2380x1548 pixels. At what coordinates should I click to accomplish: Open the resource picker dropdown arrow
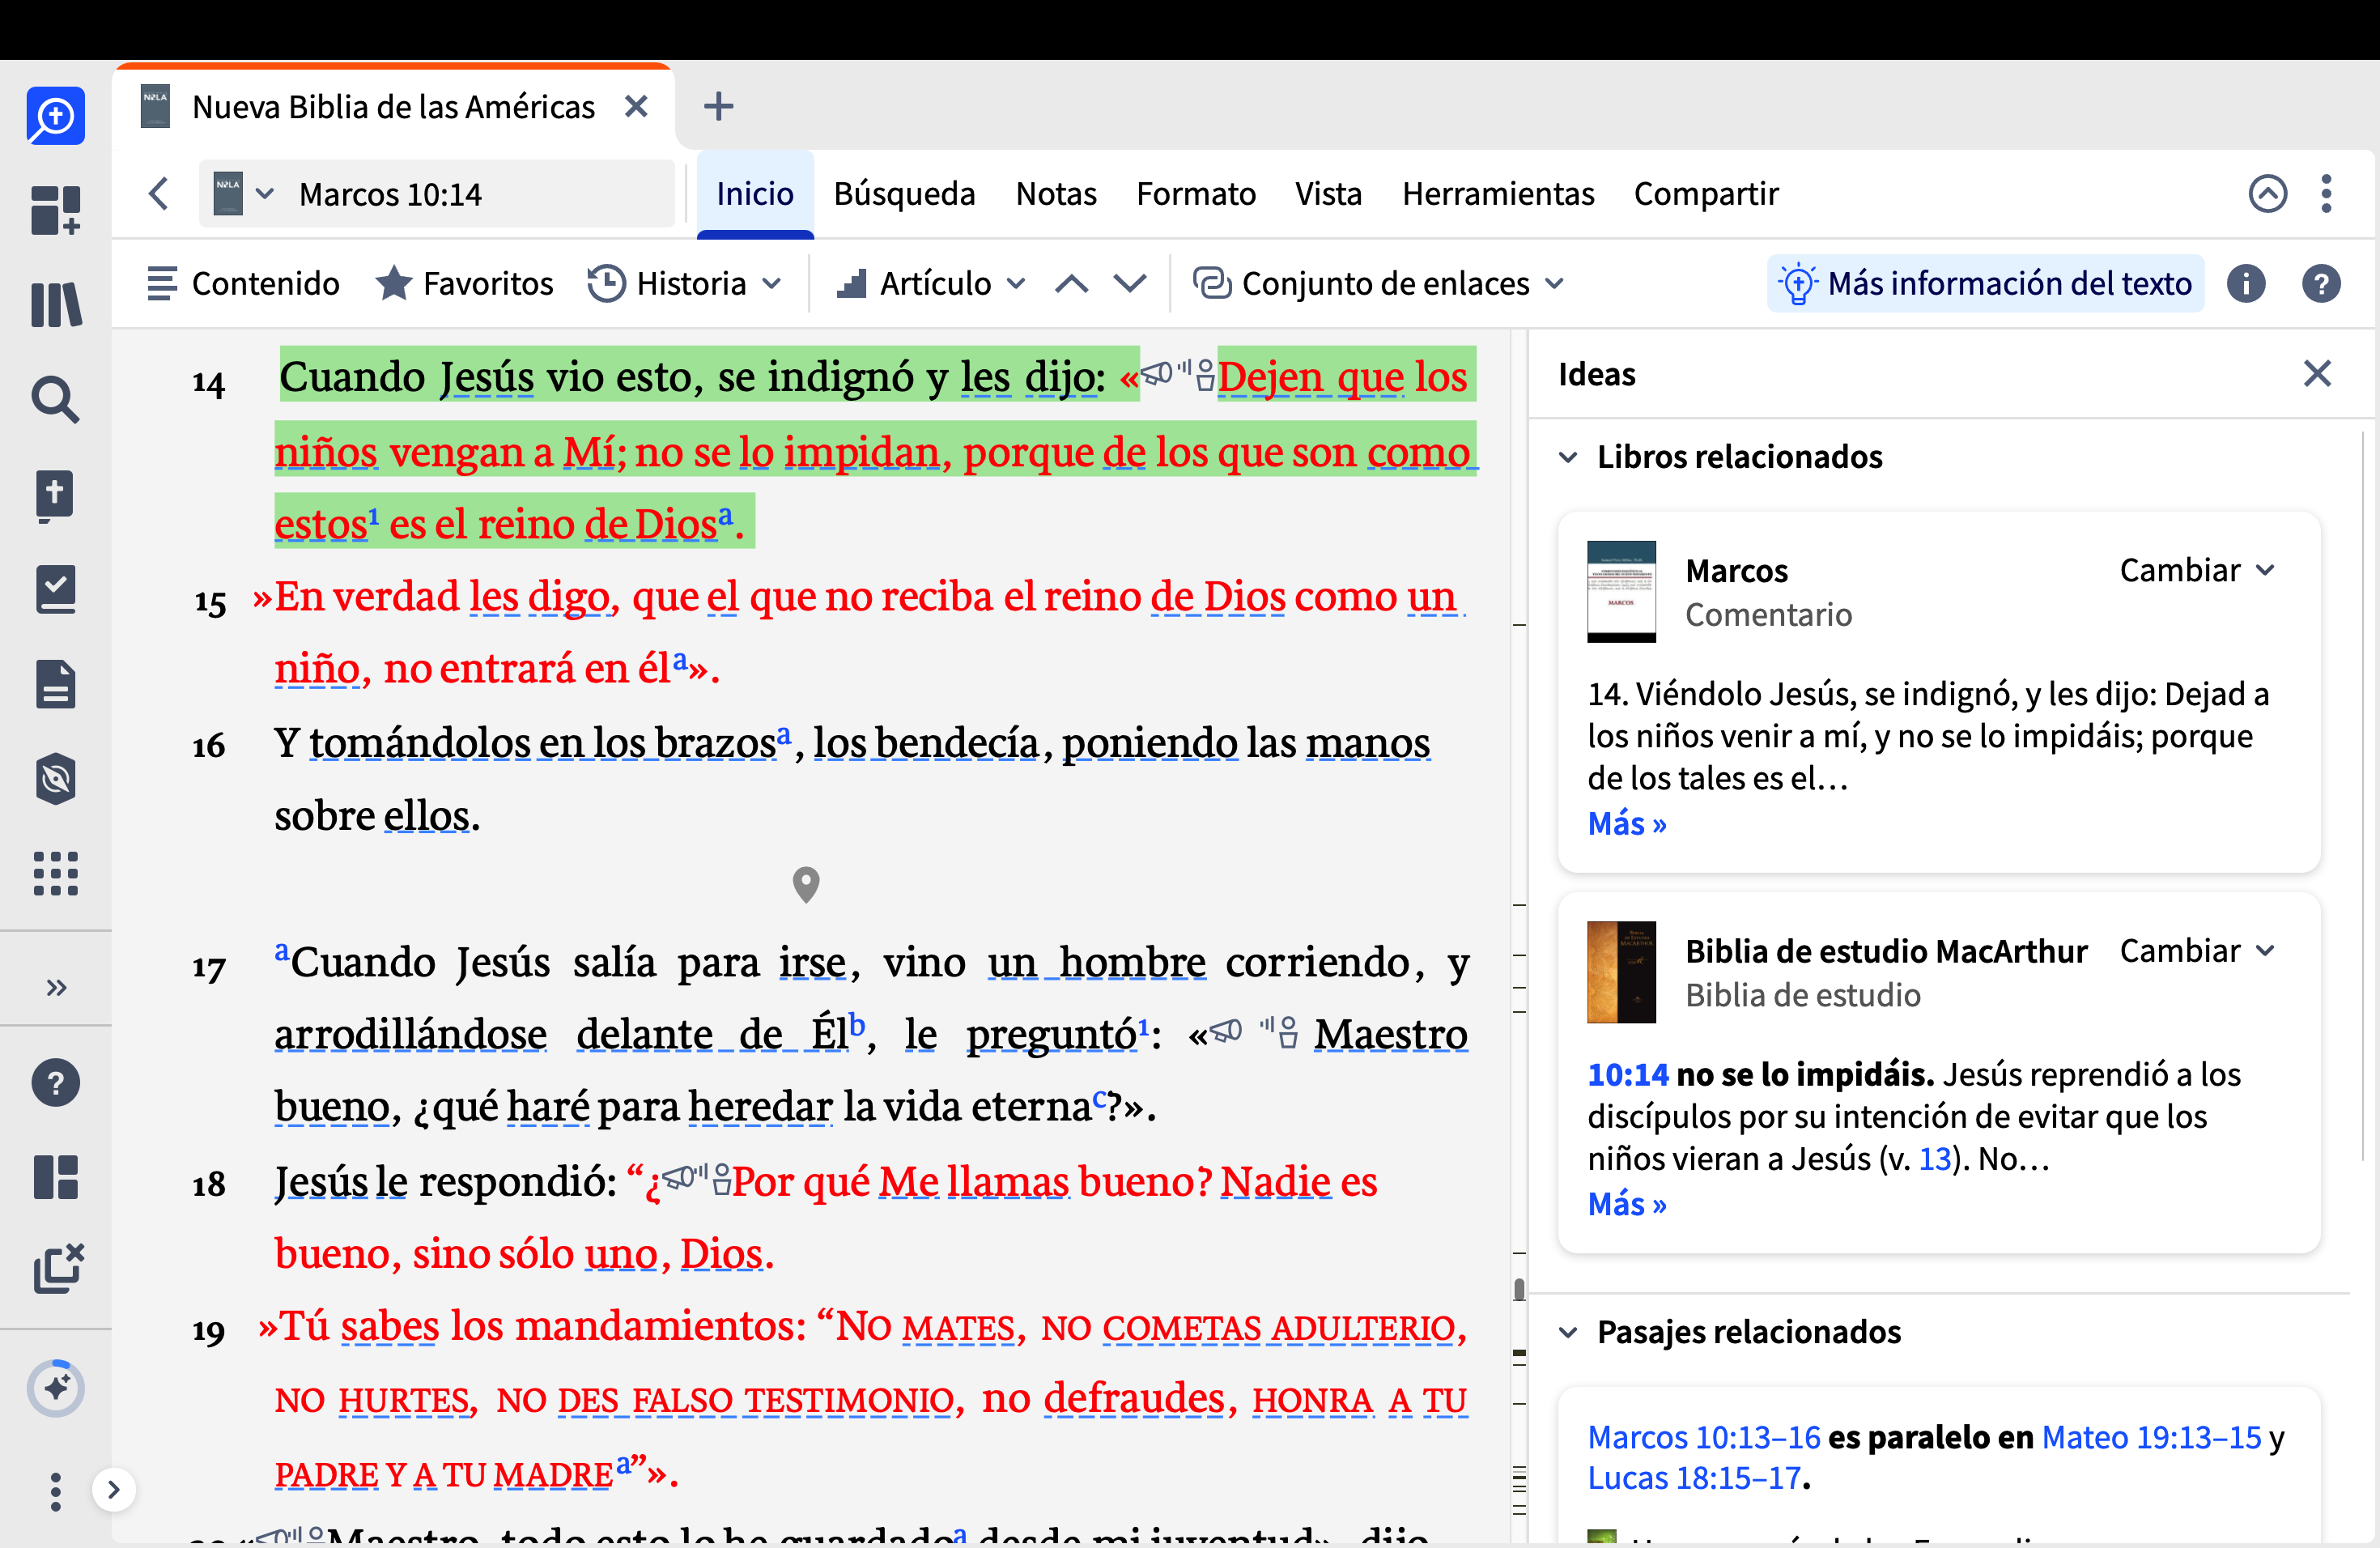click(x=264, y=194)
